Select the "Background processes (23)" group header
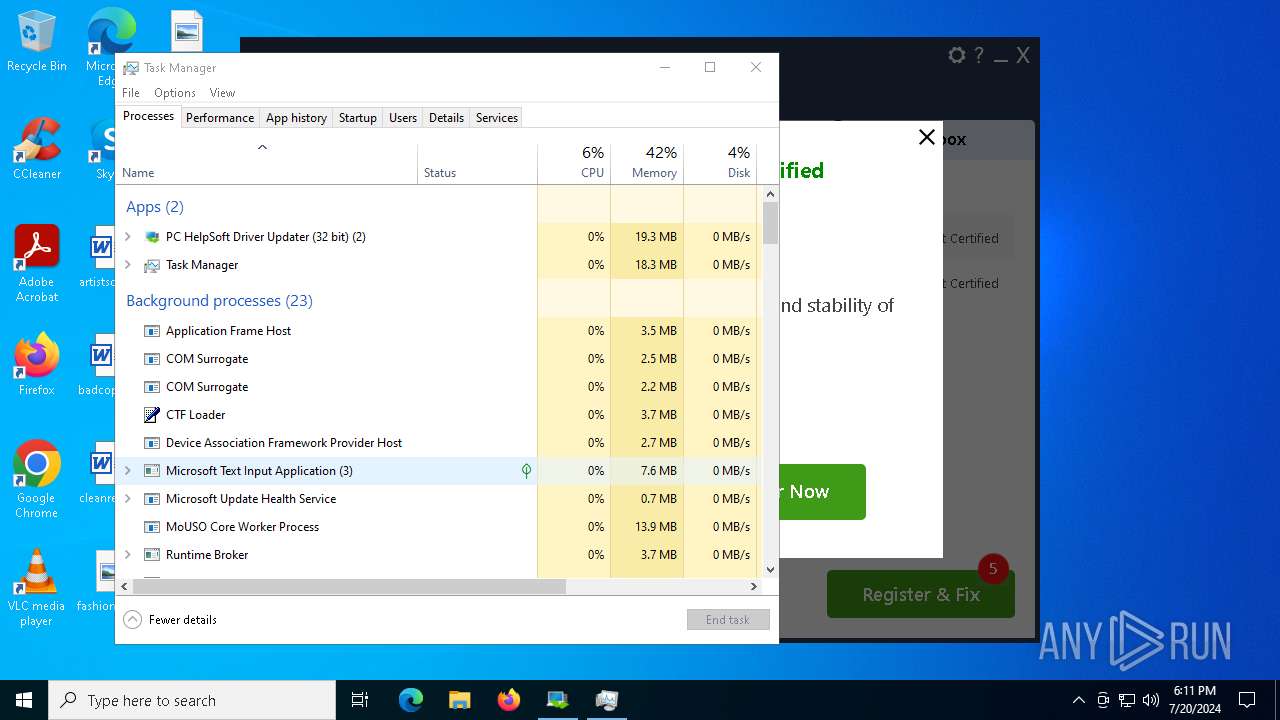Viewport: 1280px width, 720px height. coord(219,301)
